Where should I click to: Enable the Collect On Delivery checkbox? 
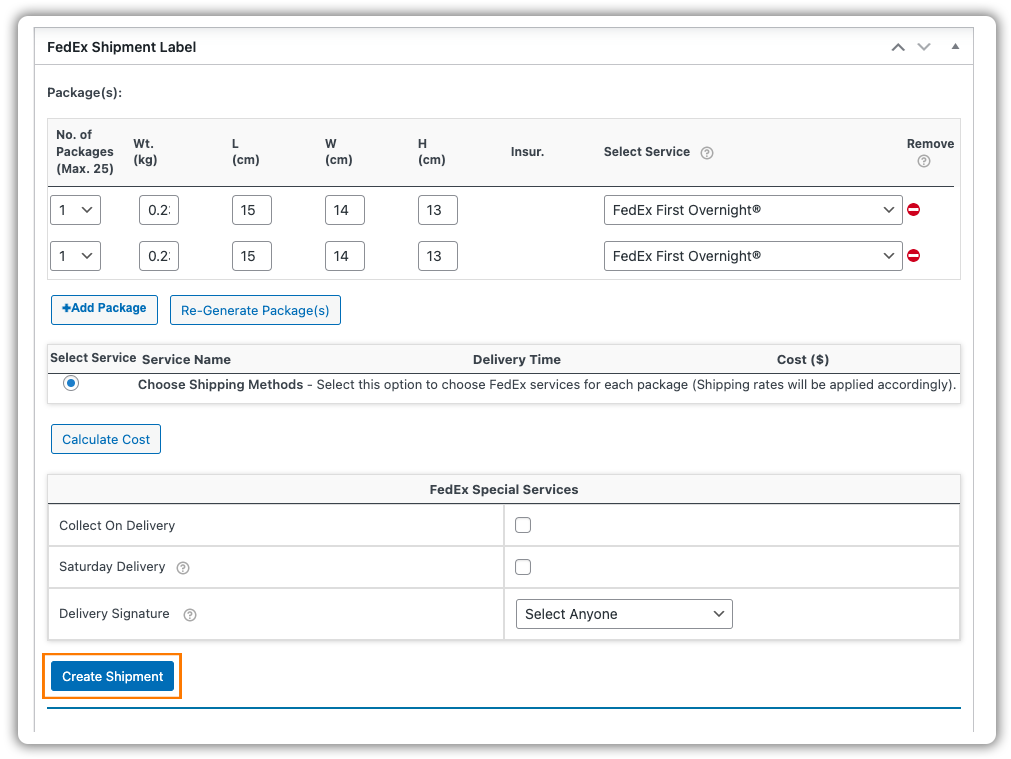pos(523,525)
